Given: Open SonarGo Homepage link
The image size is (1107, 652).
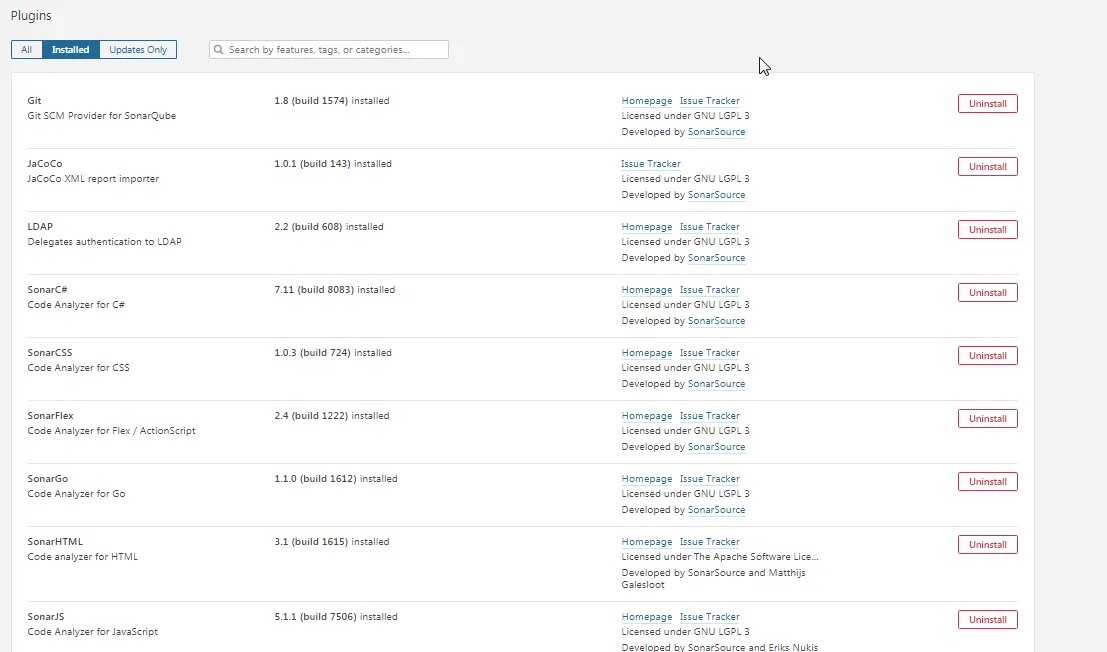Looking at the screenshot, I should coord(647,479).
